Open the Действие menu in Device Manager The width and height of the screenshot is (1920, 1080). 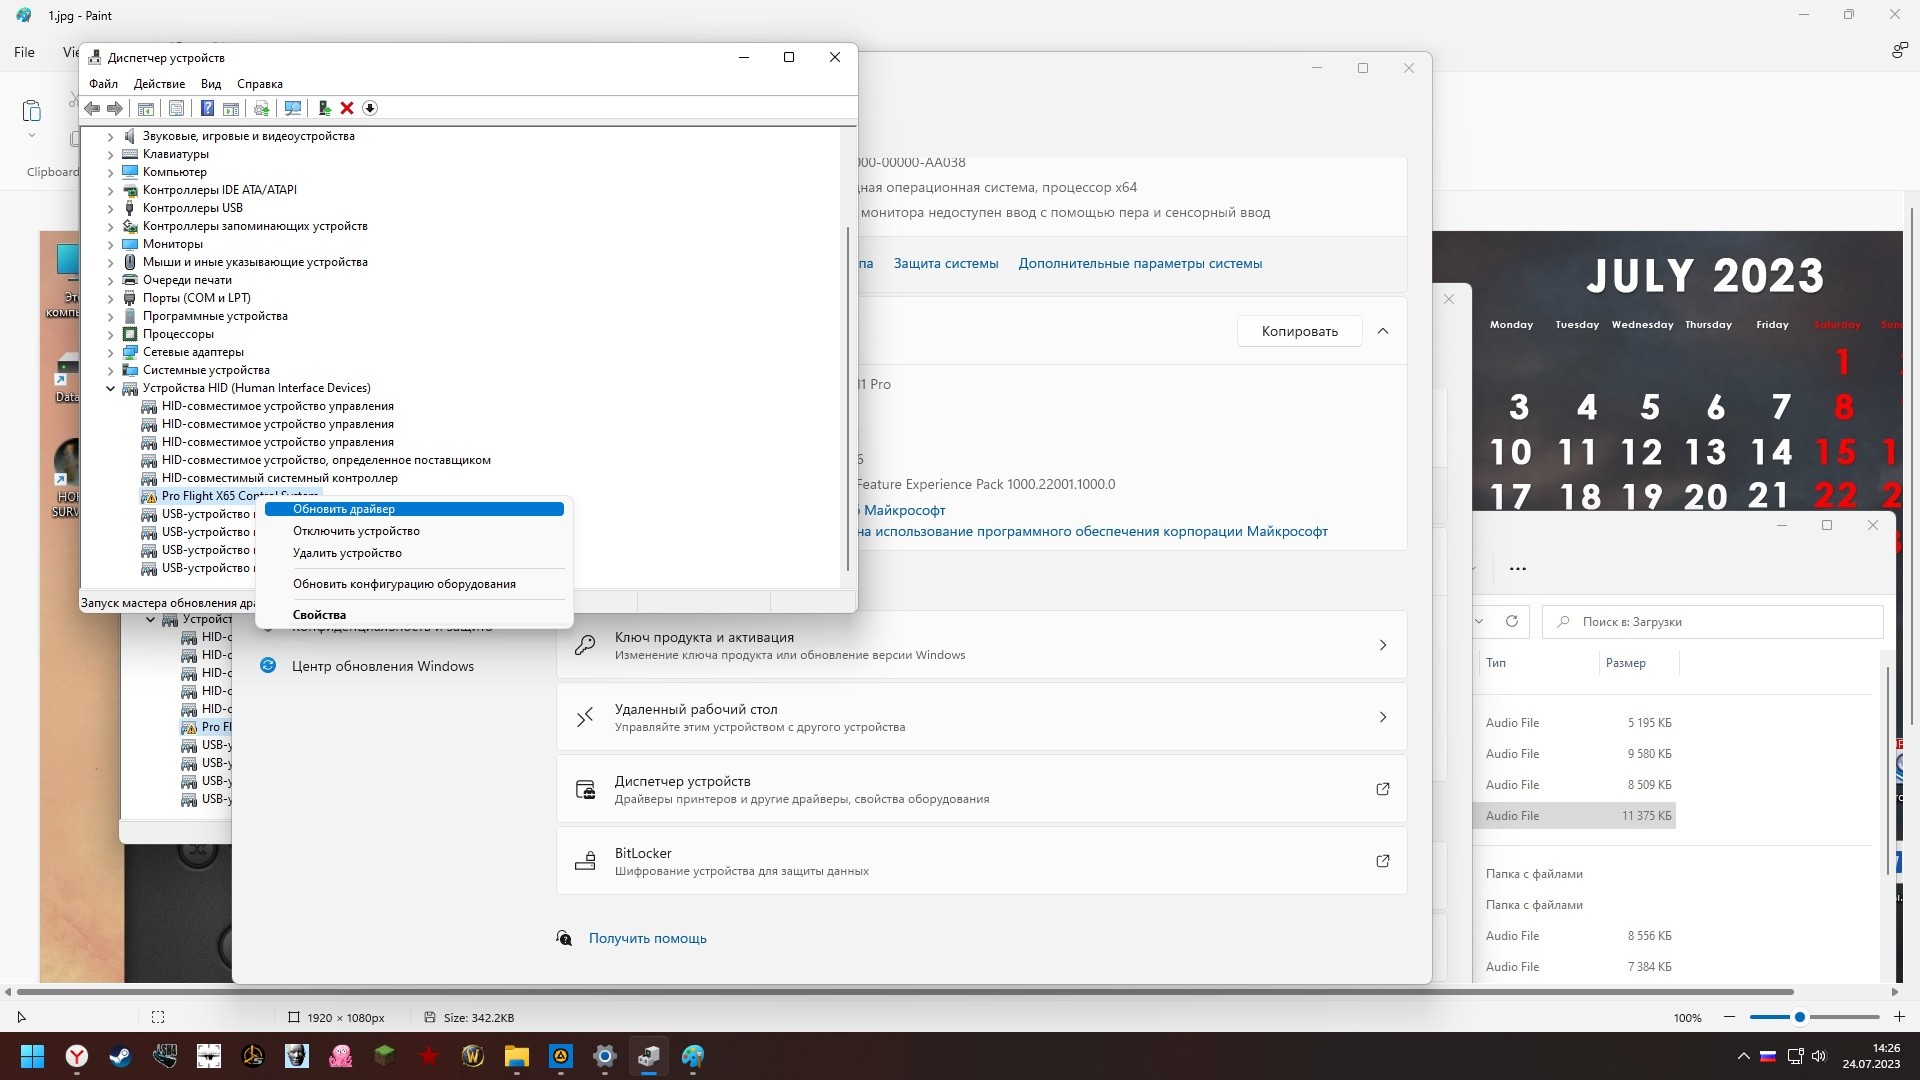159,84
